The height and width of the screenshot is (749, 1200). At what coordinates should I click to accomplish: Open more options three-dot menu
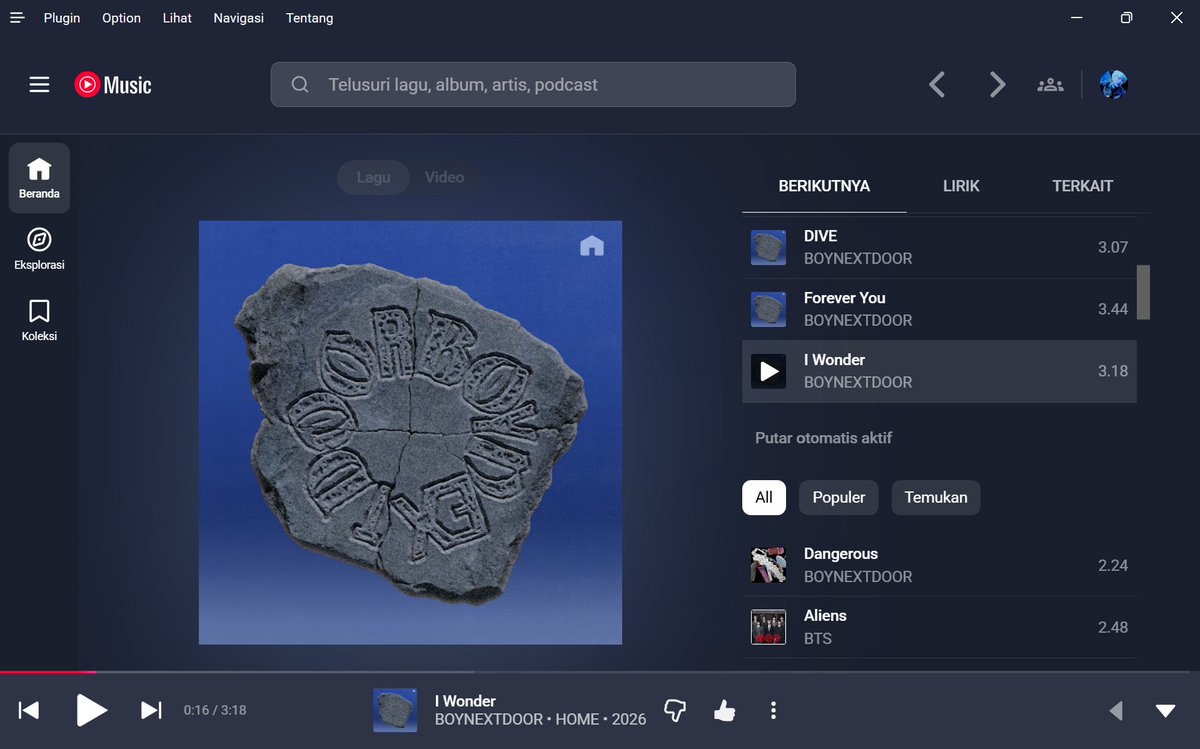click(x=773, y=711)
